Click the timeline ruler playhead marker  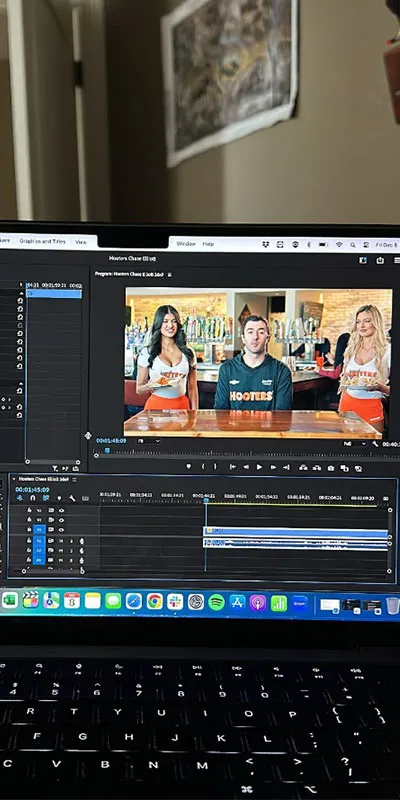click(206, 501)
